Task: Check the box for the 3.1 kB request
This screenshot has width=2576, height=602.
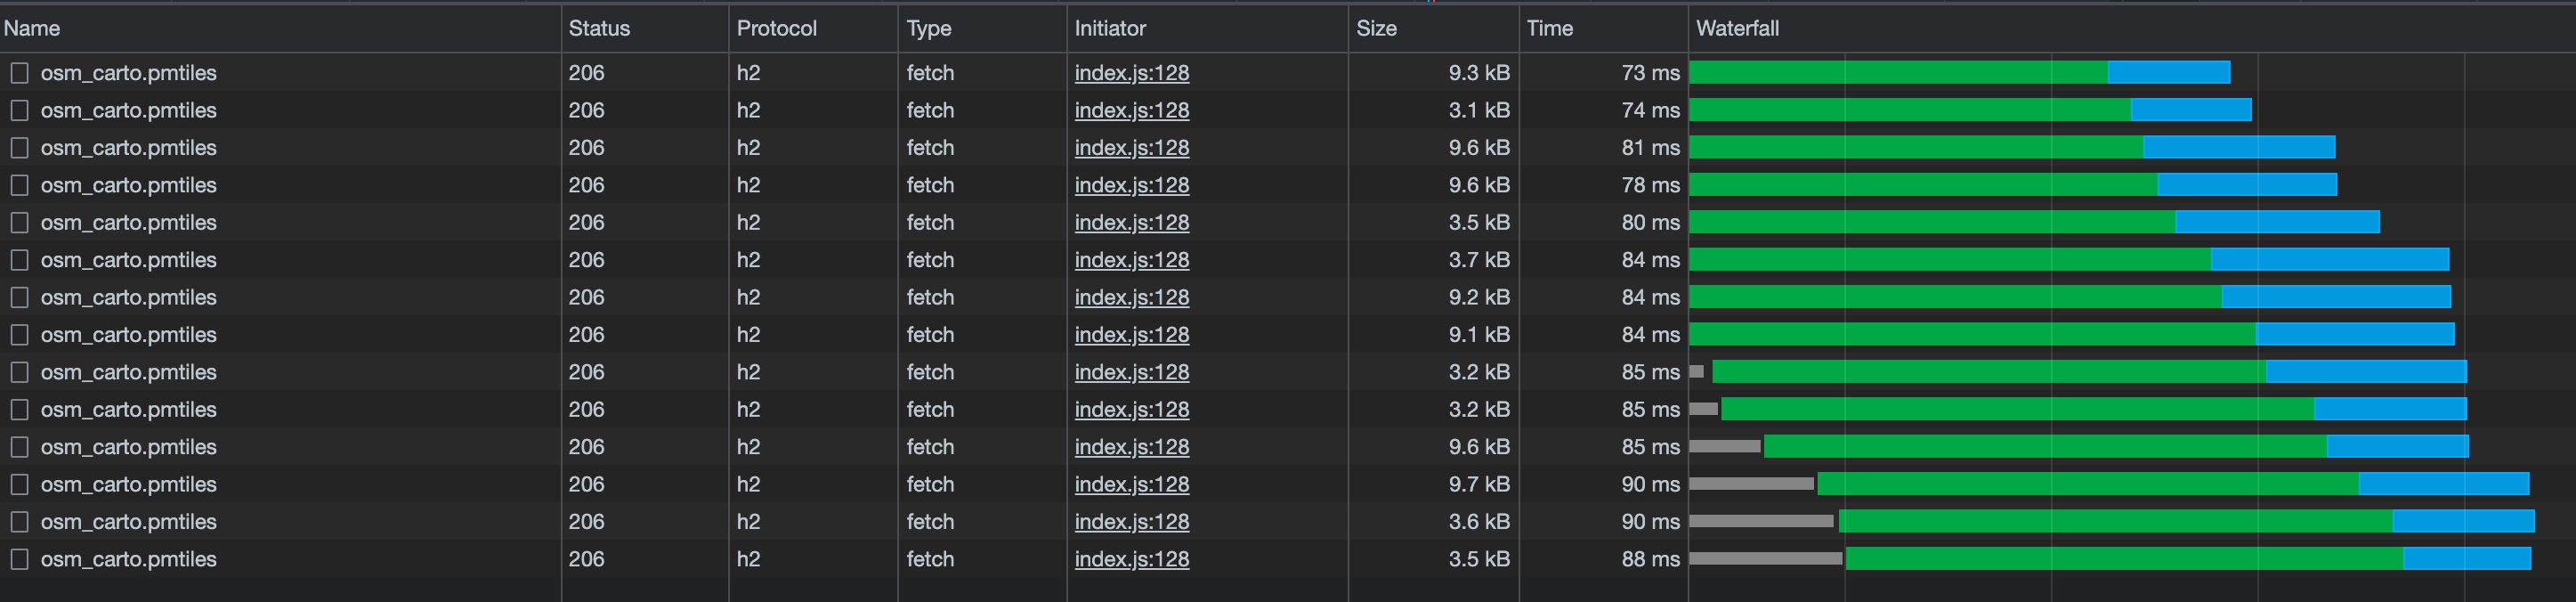Action: [x=19, y=110]
